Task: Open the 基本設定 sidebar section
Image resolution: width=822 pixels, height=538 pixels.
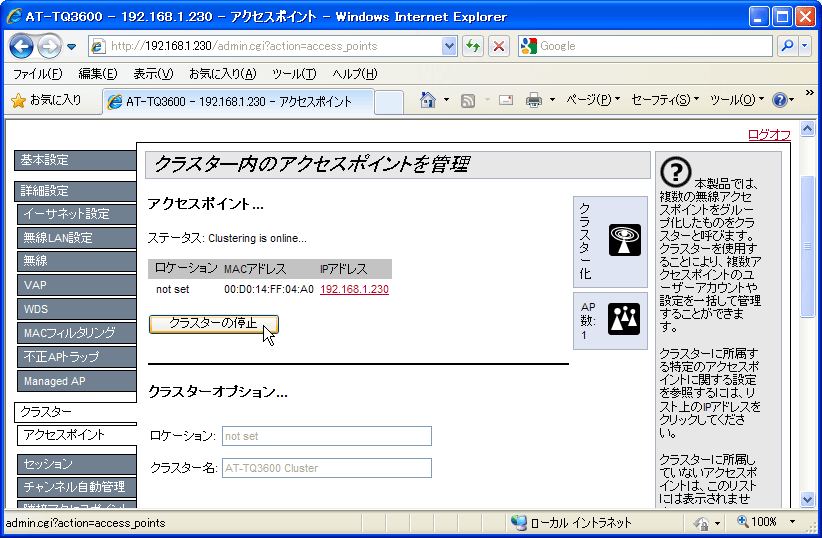Action: (x=75, y=160)
